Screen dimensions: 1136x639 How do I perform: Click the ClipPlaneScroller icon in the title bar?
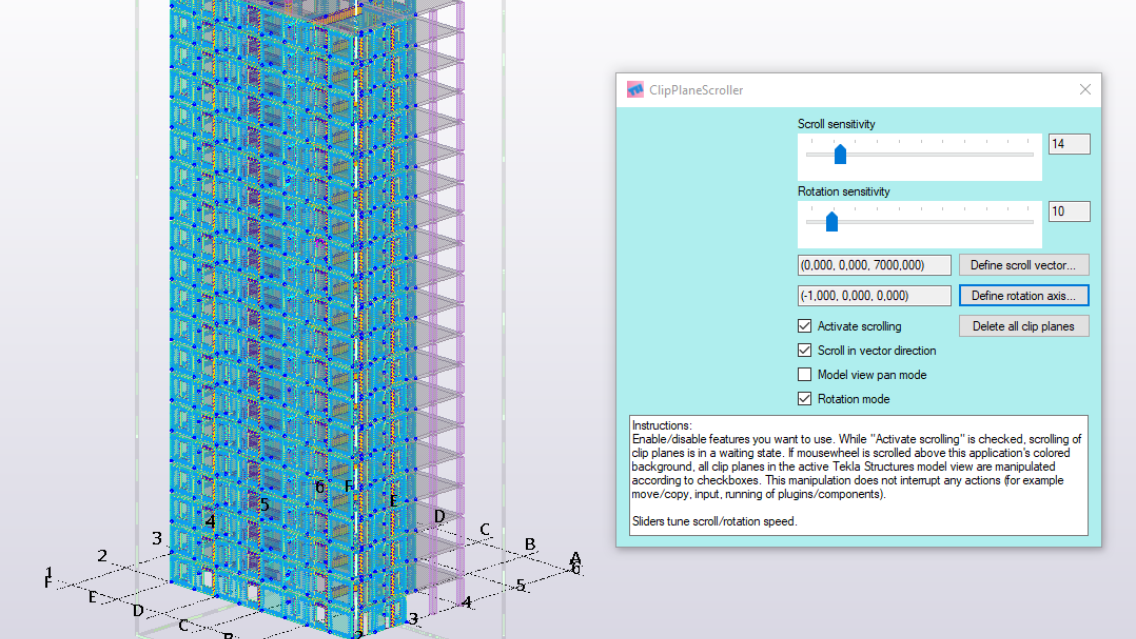[x=634, y=89]
